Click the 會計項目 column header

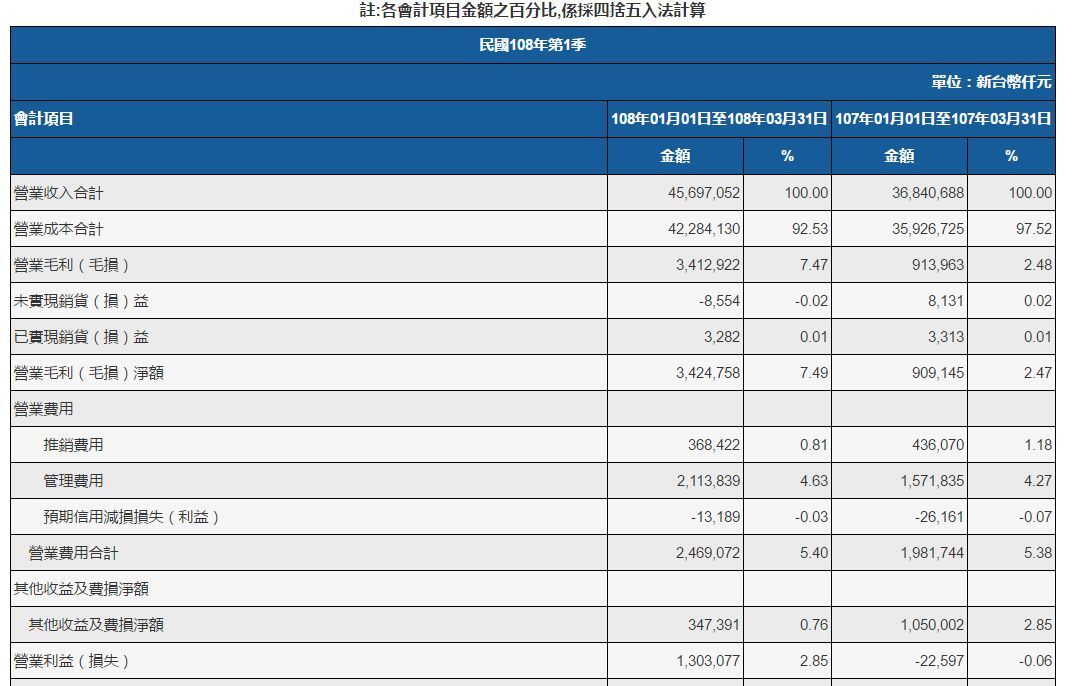pos(43,119)
